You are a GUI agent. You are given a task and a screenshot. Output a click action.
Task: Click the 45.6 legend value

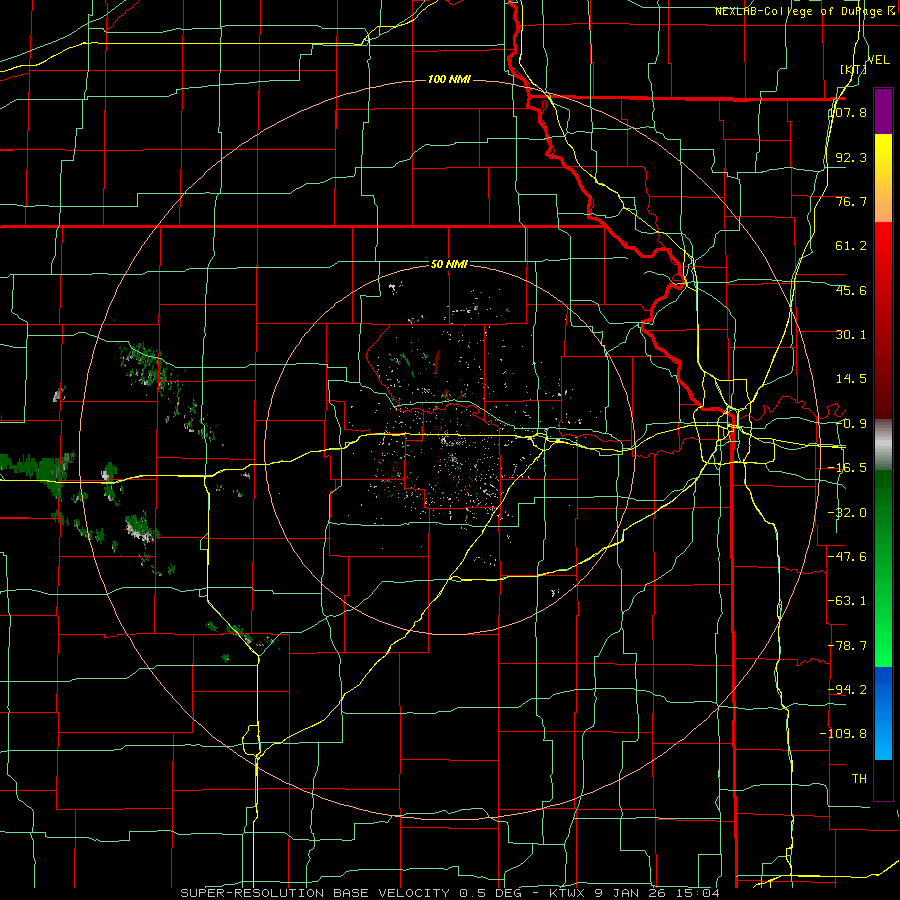[x=851, y=290]
